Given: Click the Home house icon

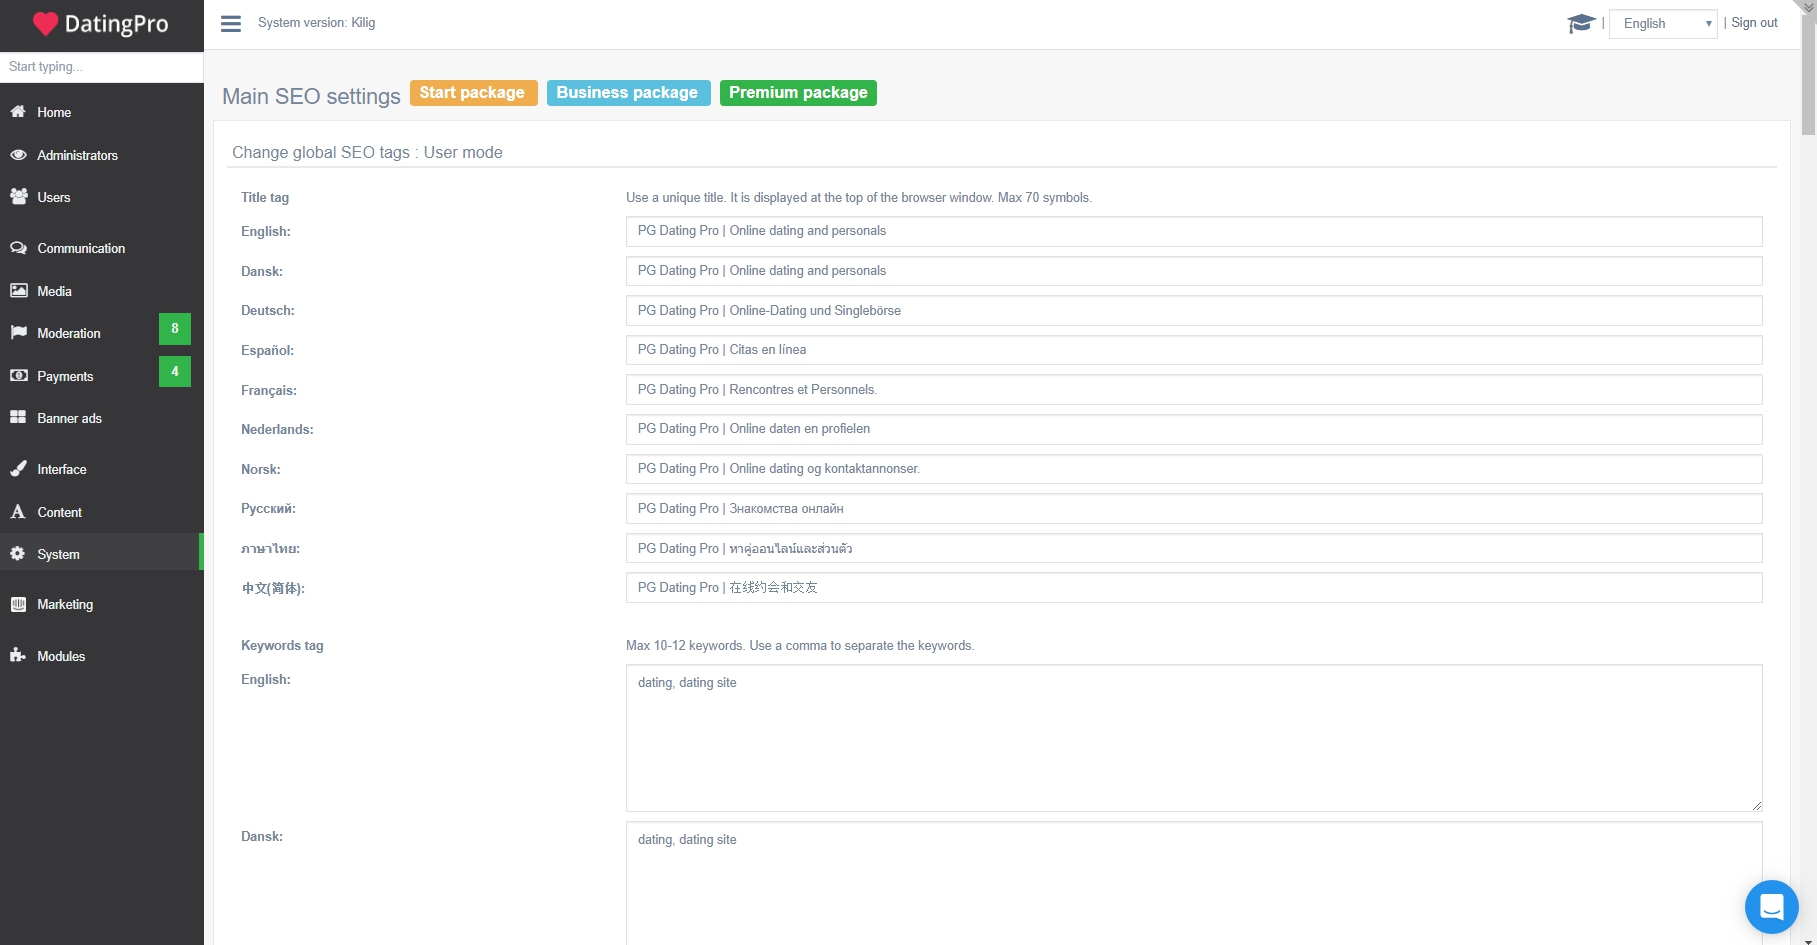Looking at the screenshot, I should pyautogui.click(x=18, y=112).
